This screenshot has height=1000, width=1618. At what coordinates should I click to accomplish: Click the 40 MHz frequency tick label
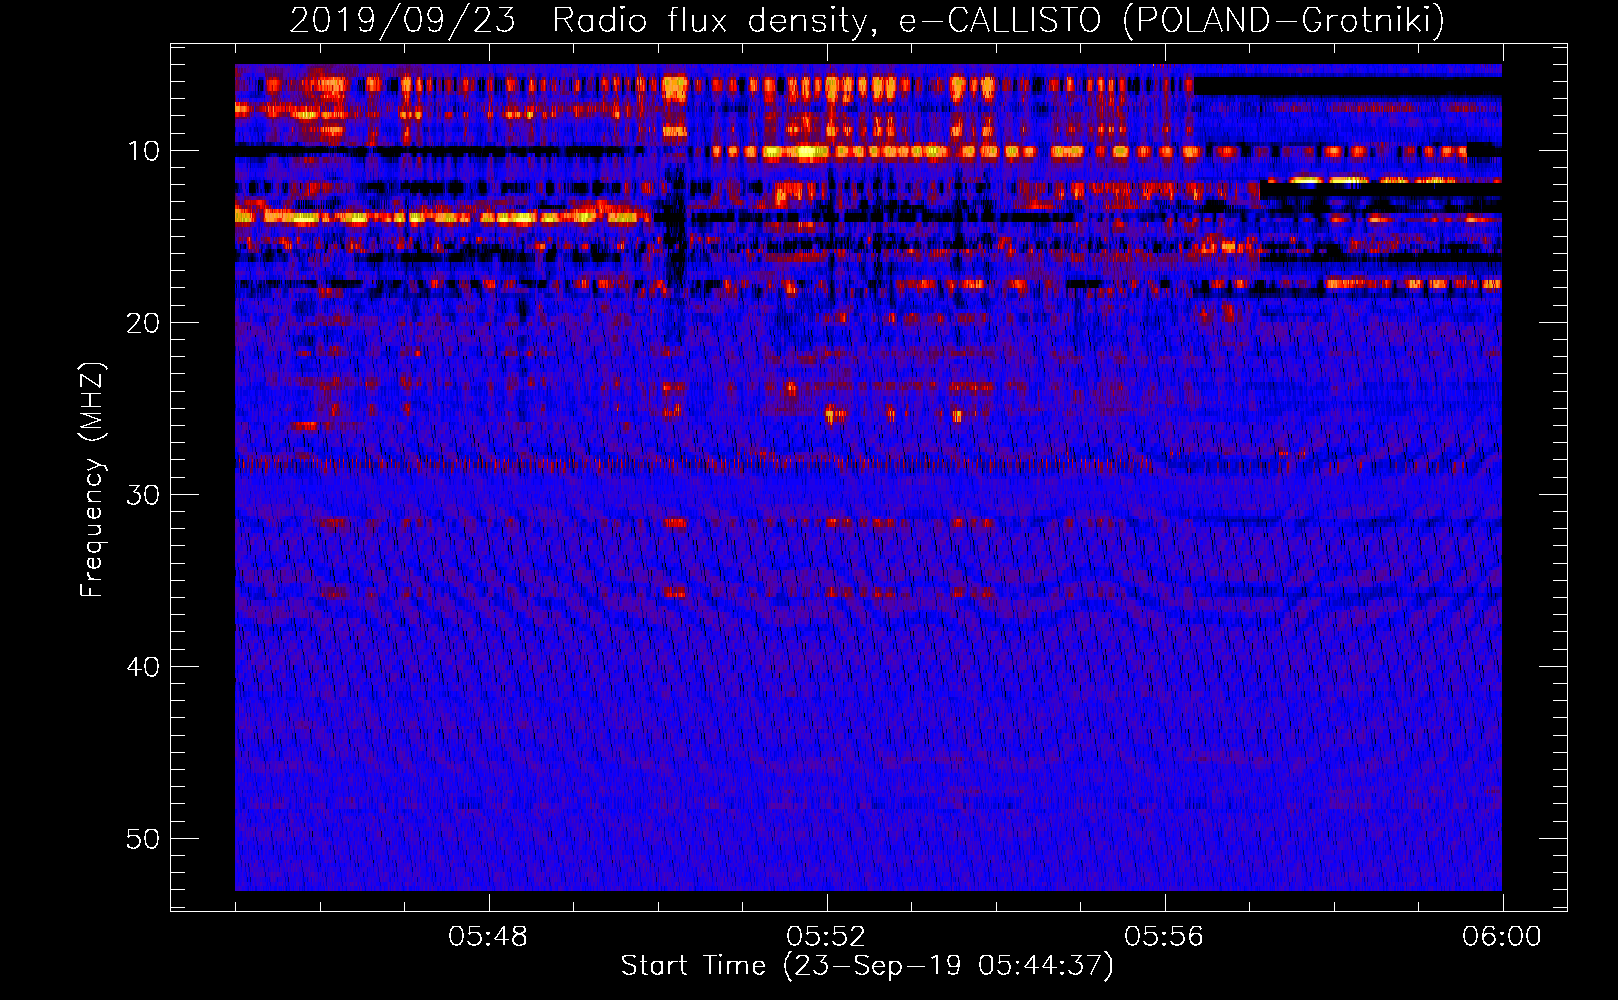[144, 667]
